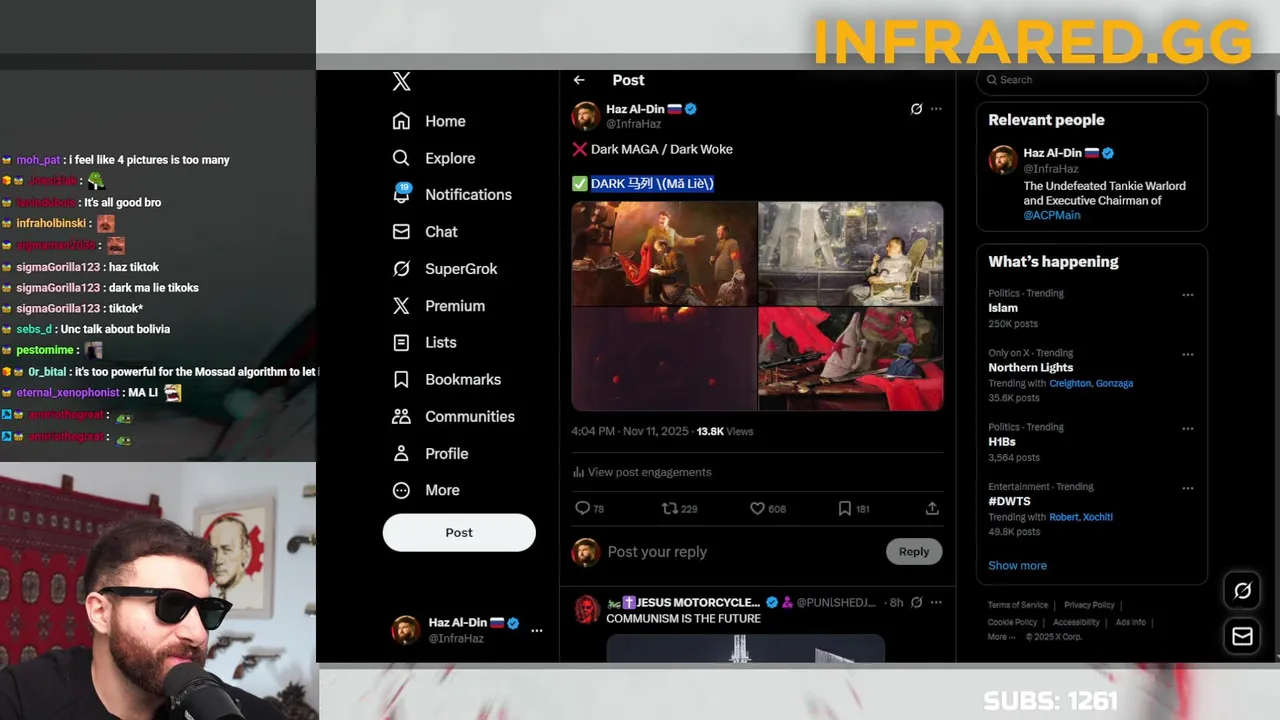
Task: Click the X logo icon
Action: click(401, 82)
